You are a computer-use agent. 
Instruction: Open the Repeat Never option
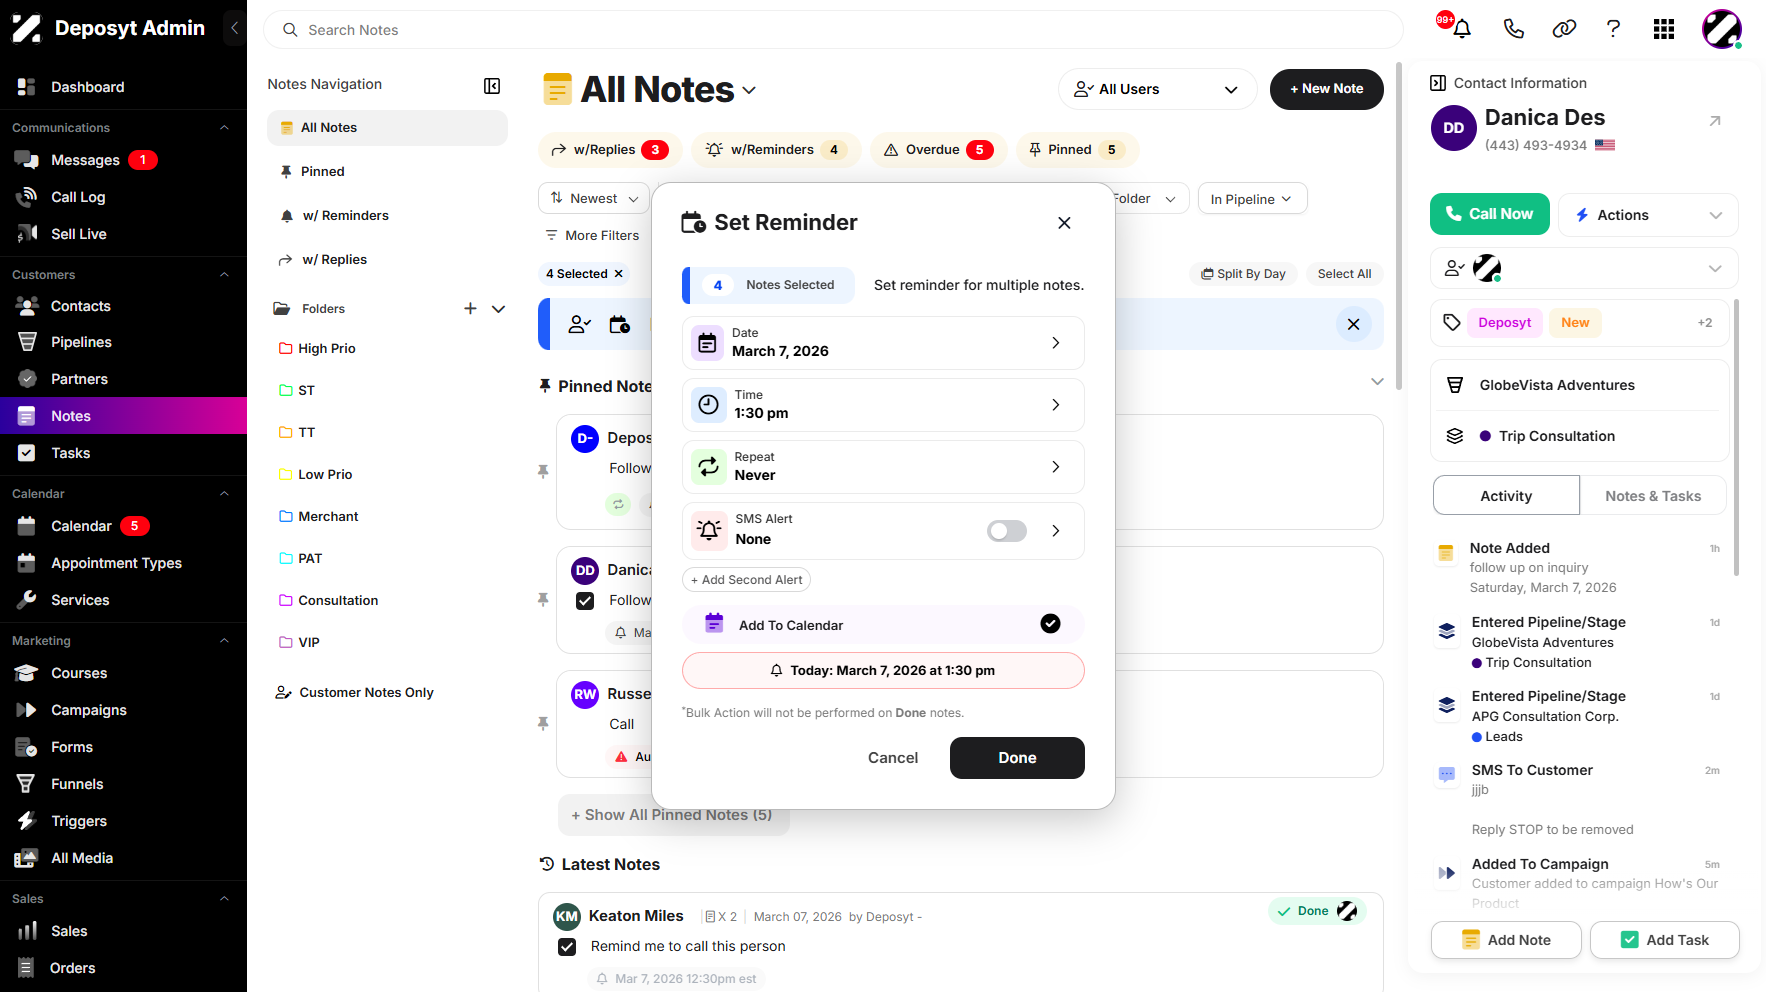click(x=883, y=467)
